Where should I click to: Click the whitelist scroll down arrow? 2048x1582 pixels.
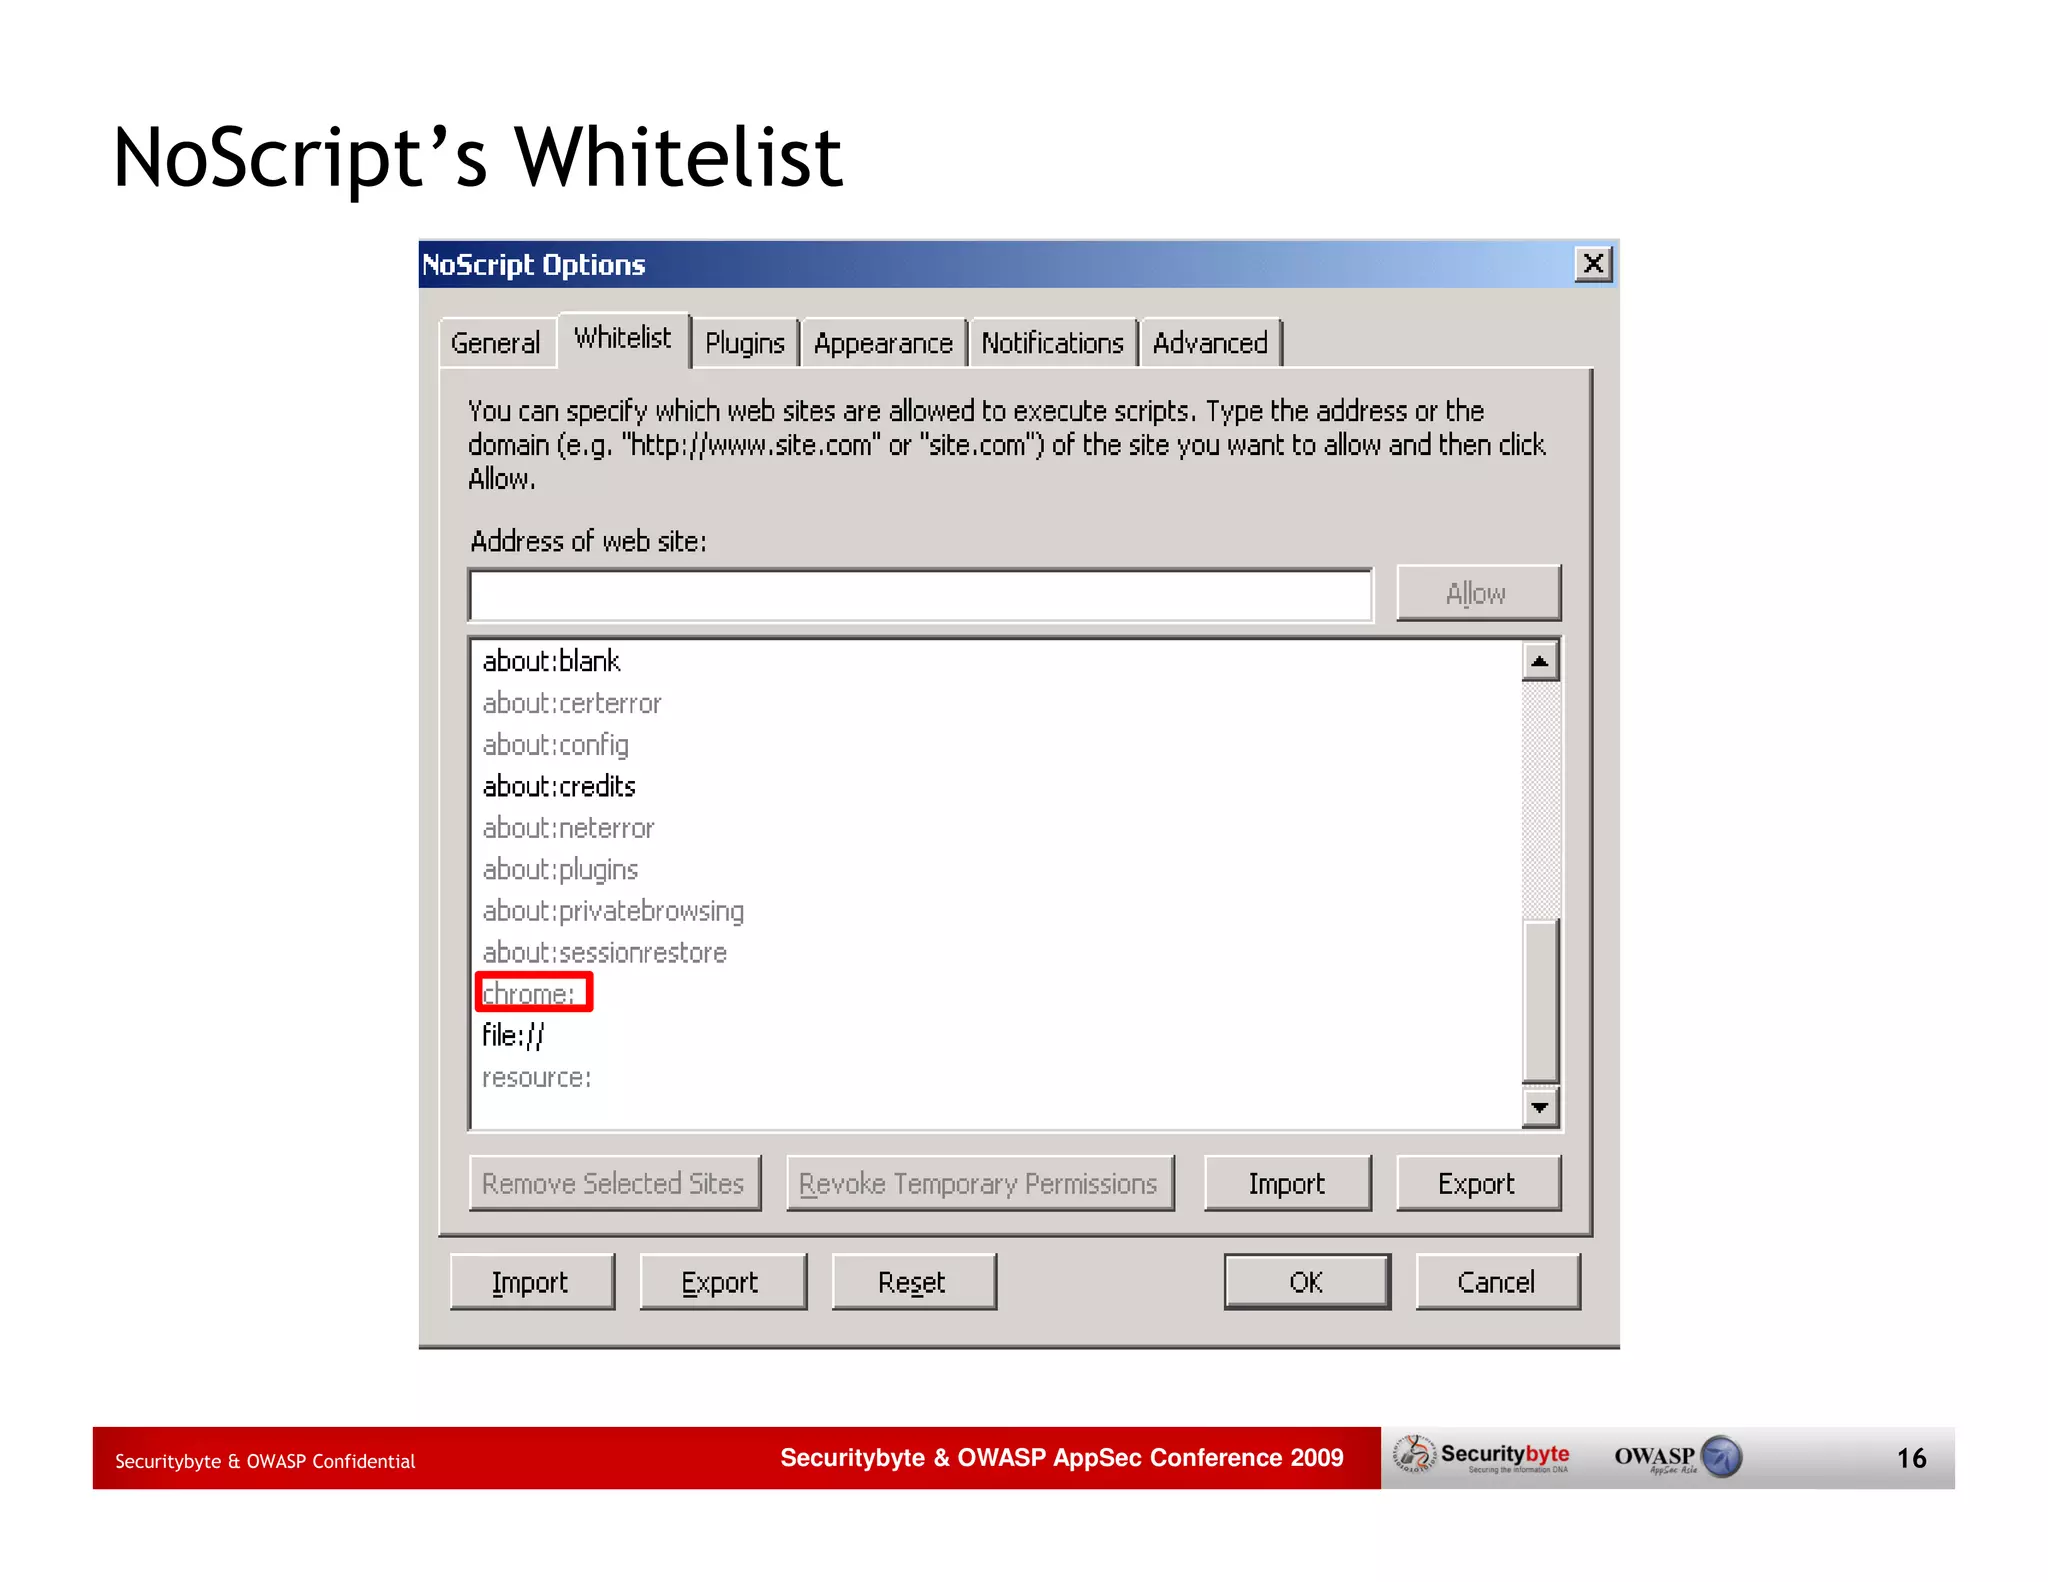click(x=1540, y=1107)
